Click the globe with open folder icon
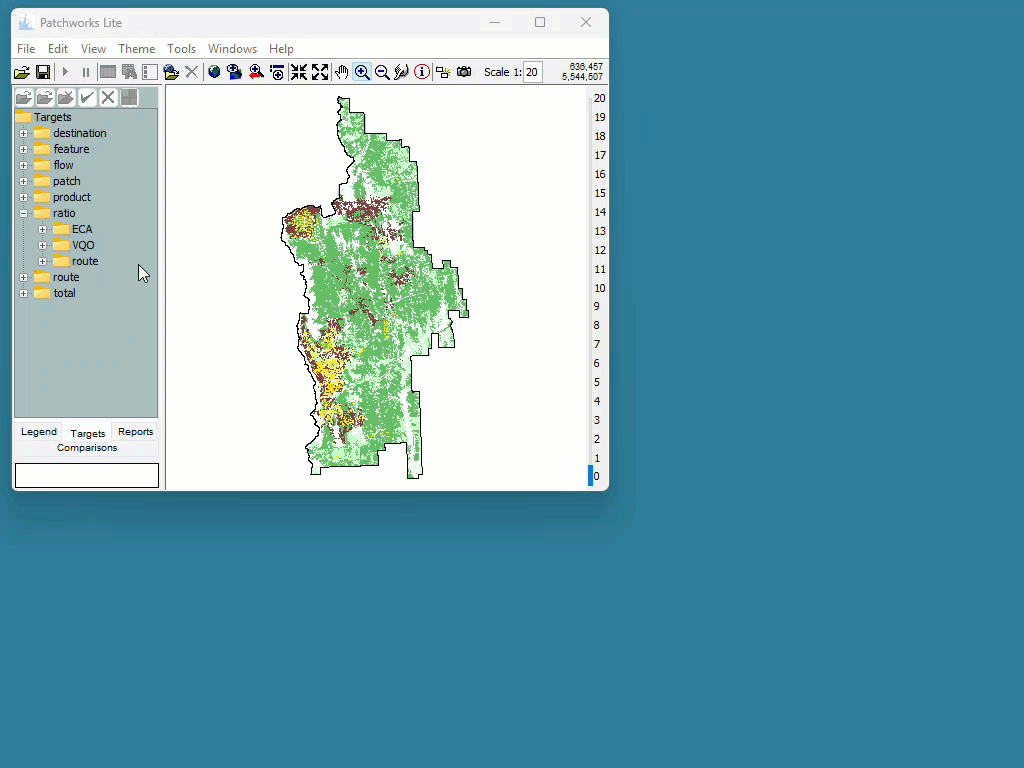Screen dimensions: 1024x768 point(171,72)
